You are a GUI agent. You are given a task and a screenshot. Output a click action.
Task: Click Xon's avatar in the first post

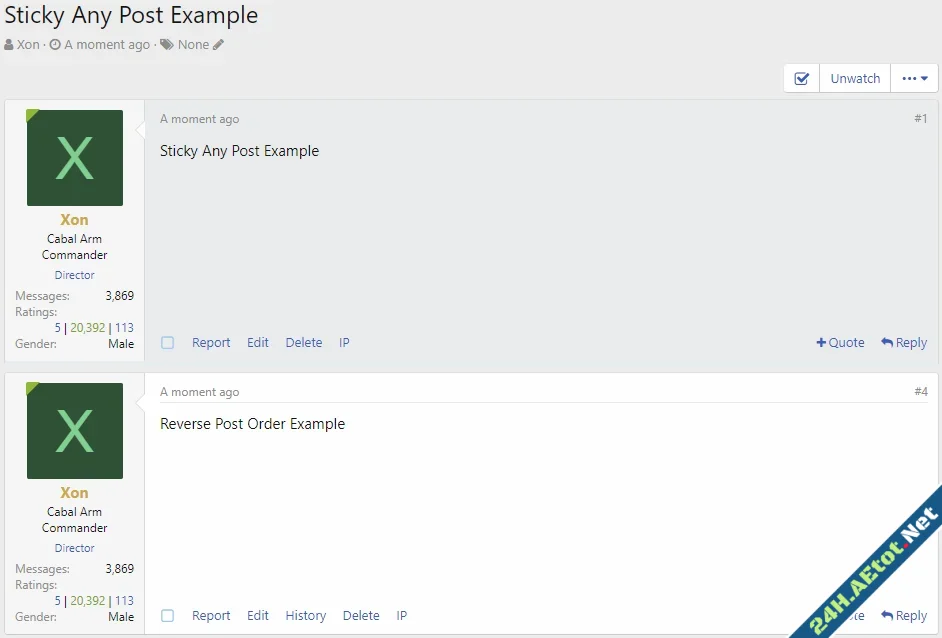click(74, 157)
